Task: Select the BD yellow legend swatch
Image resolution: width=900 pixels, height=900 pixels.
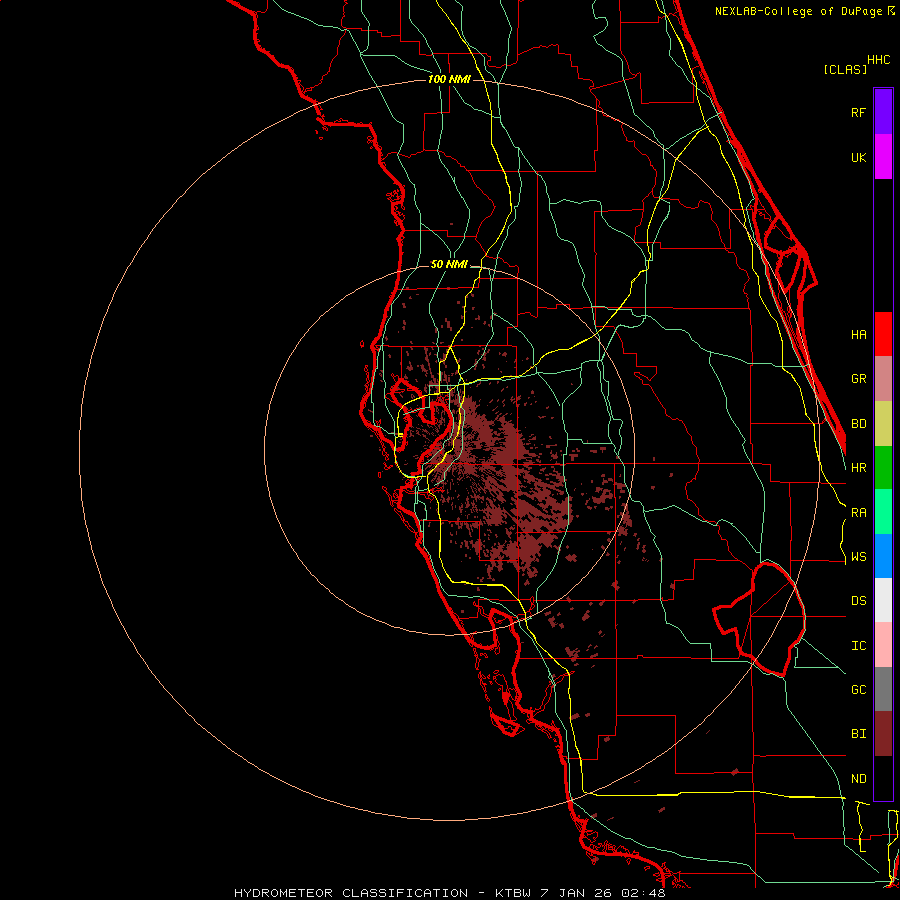Action: tap(883, 424)
